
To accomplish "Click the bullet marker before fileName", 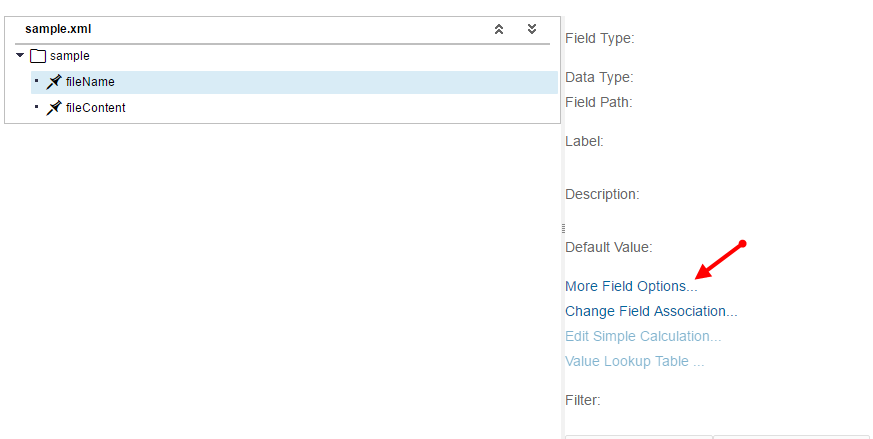I will click(37, 81).
